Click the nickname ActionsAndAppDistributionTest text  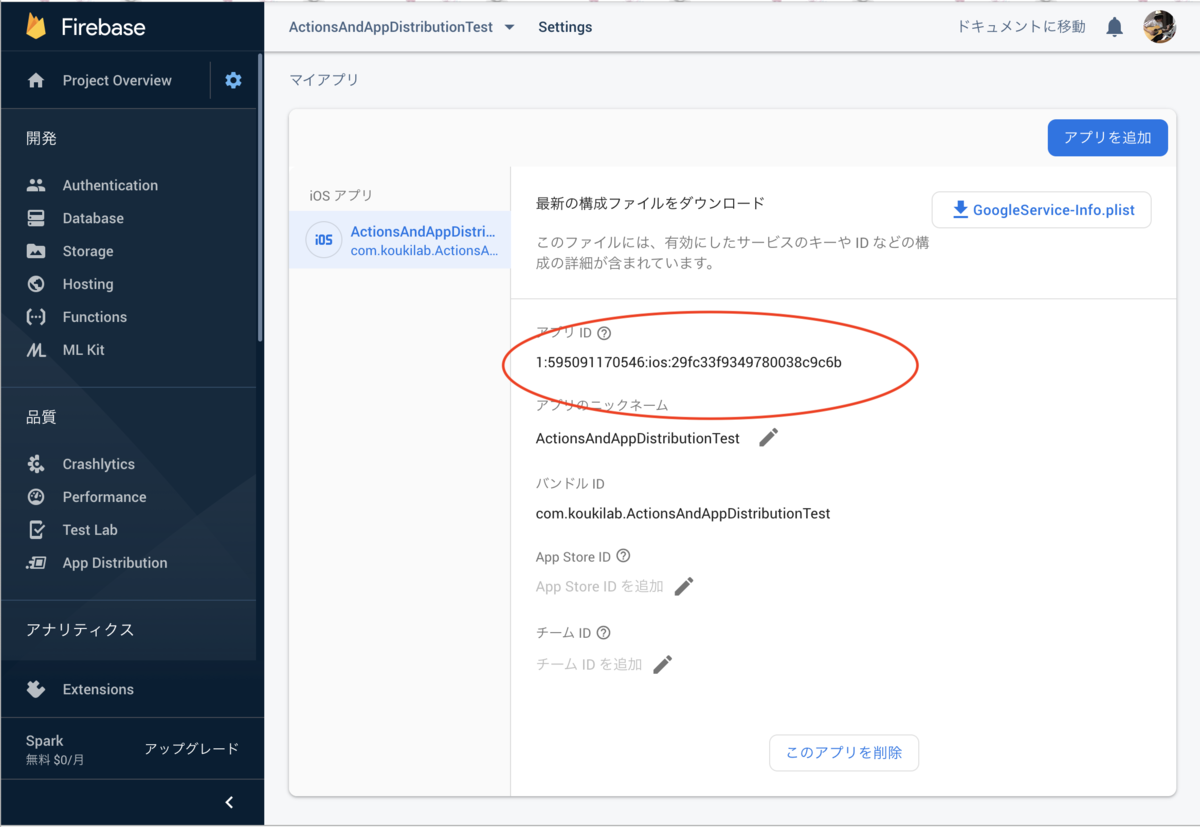638,438
